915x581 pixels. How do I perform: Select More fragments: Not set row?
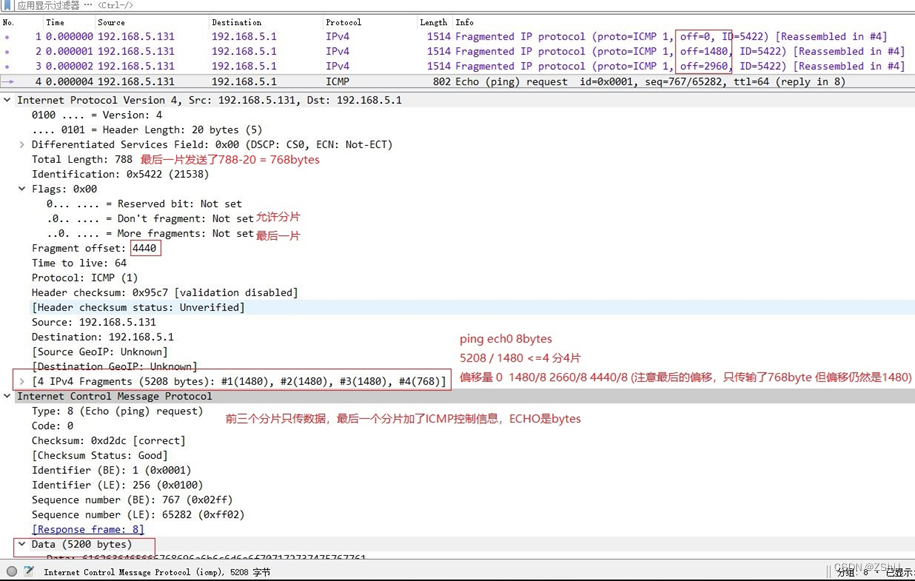[x=150, y=233]
